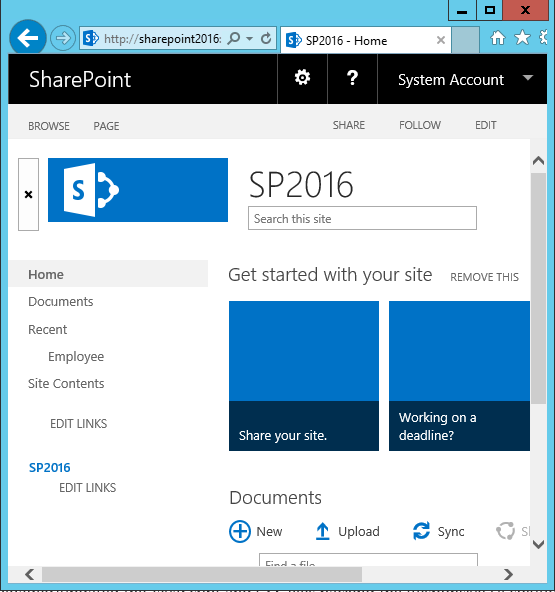The image size is (555, 592).
Task: Open the Help question mark
Action: pyautogui.click(x=352, y=78)
